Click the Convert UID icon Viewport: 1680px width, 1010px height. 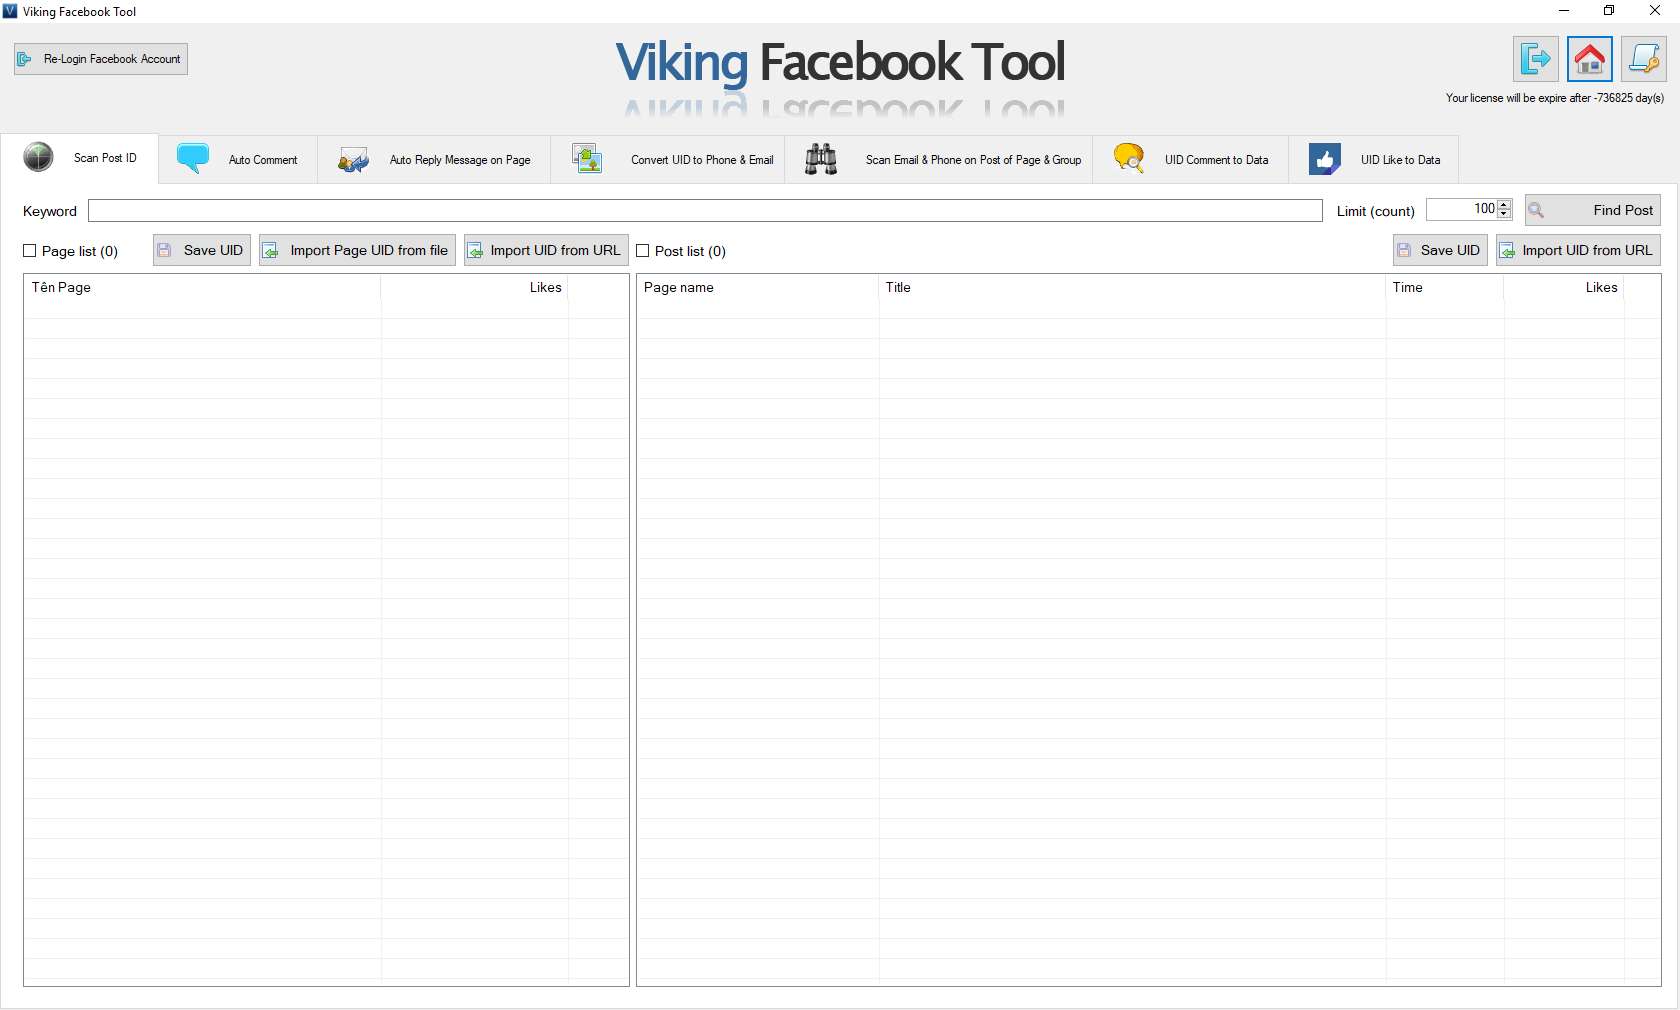tap(587, 158)
